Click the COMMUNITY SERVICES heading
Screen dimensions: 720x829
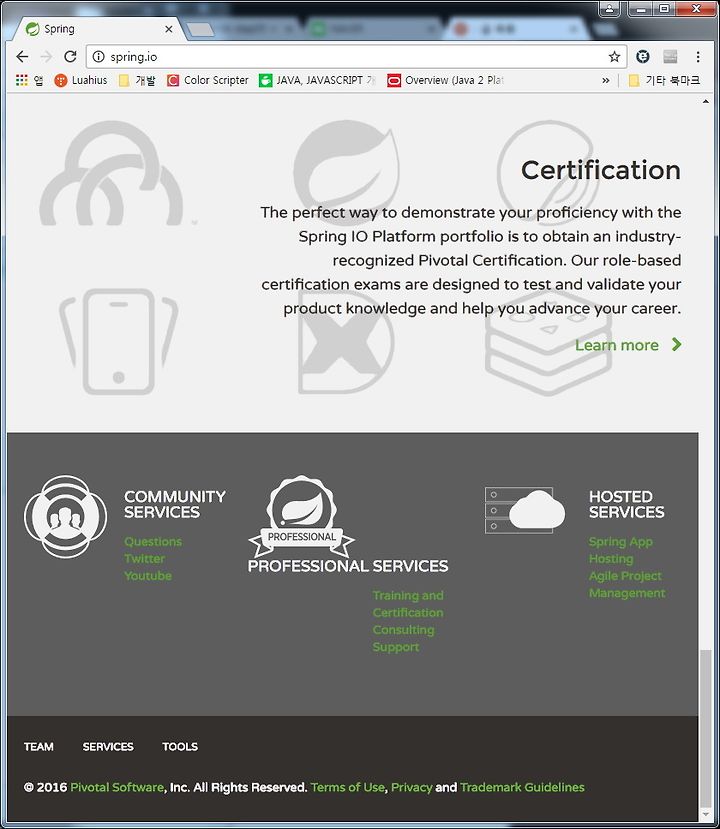coord(174,504)
